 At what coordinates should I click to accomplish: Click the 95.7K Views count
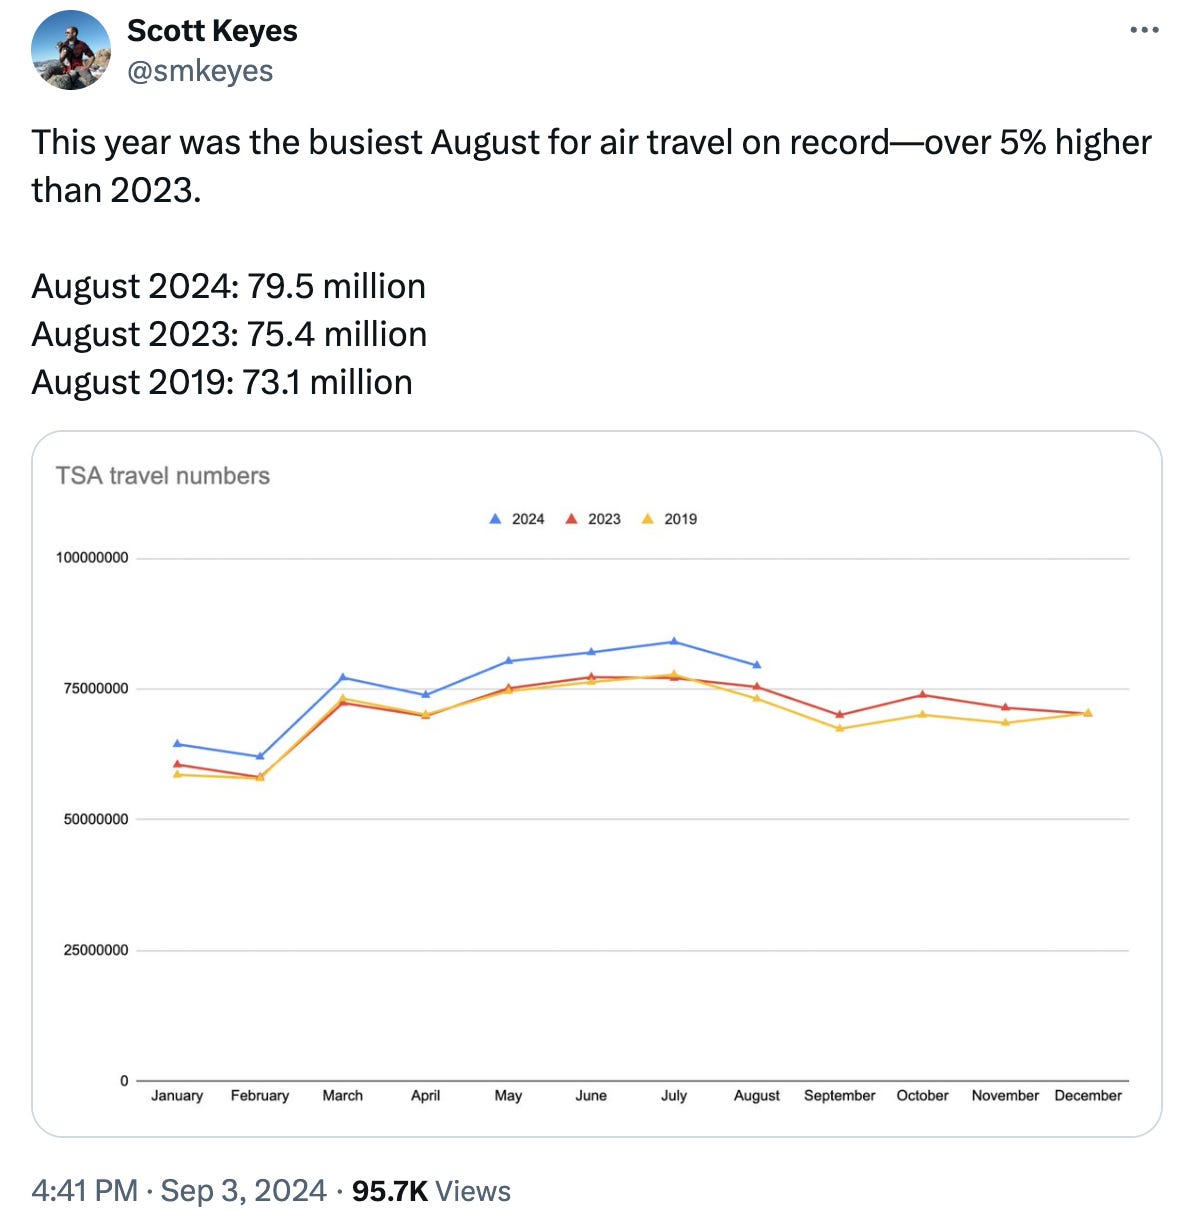point(431,1190)
